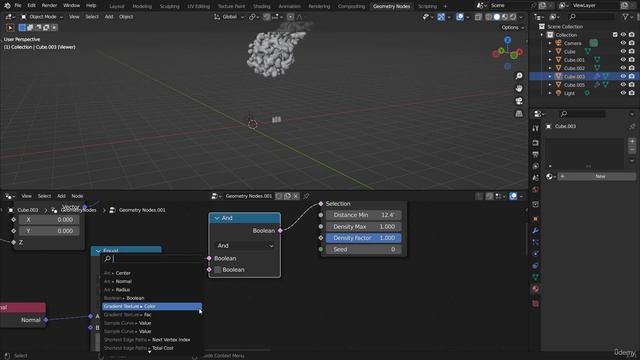Adjust Distance Min value field
The height and width of the screenshot is (360, 640).
(363, 215)
